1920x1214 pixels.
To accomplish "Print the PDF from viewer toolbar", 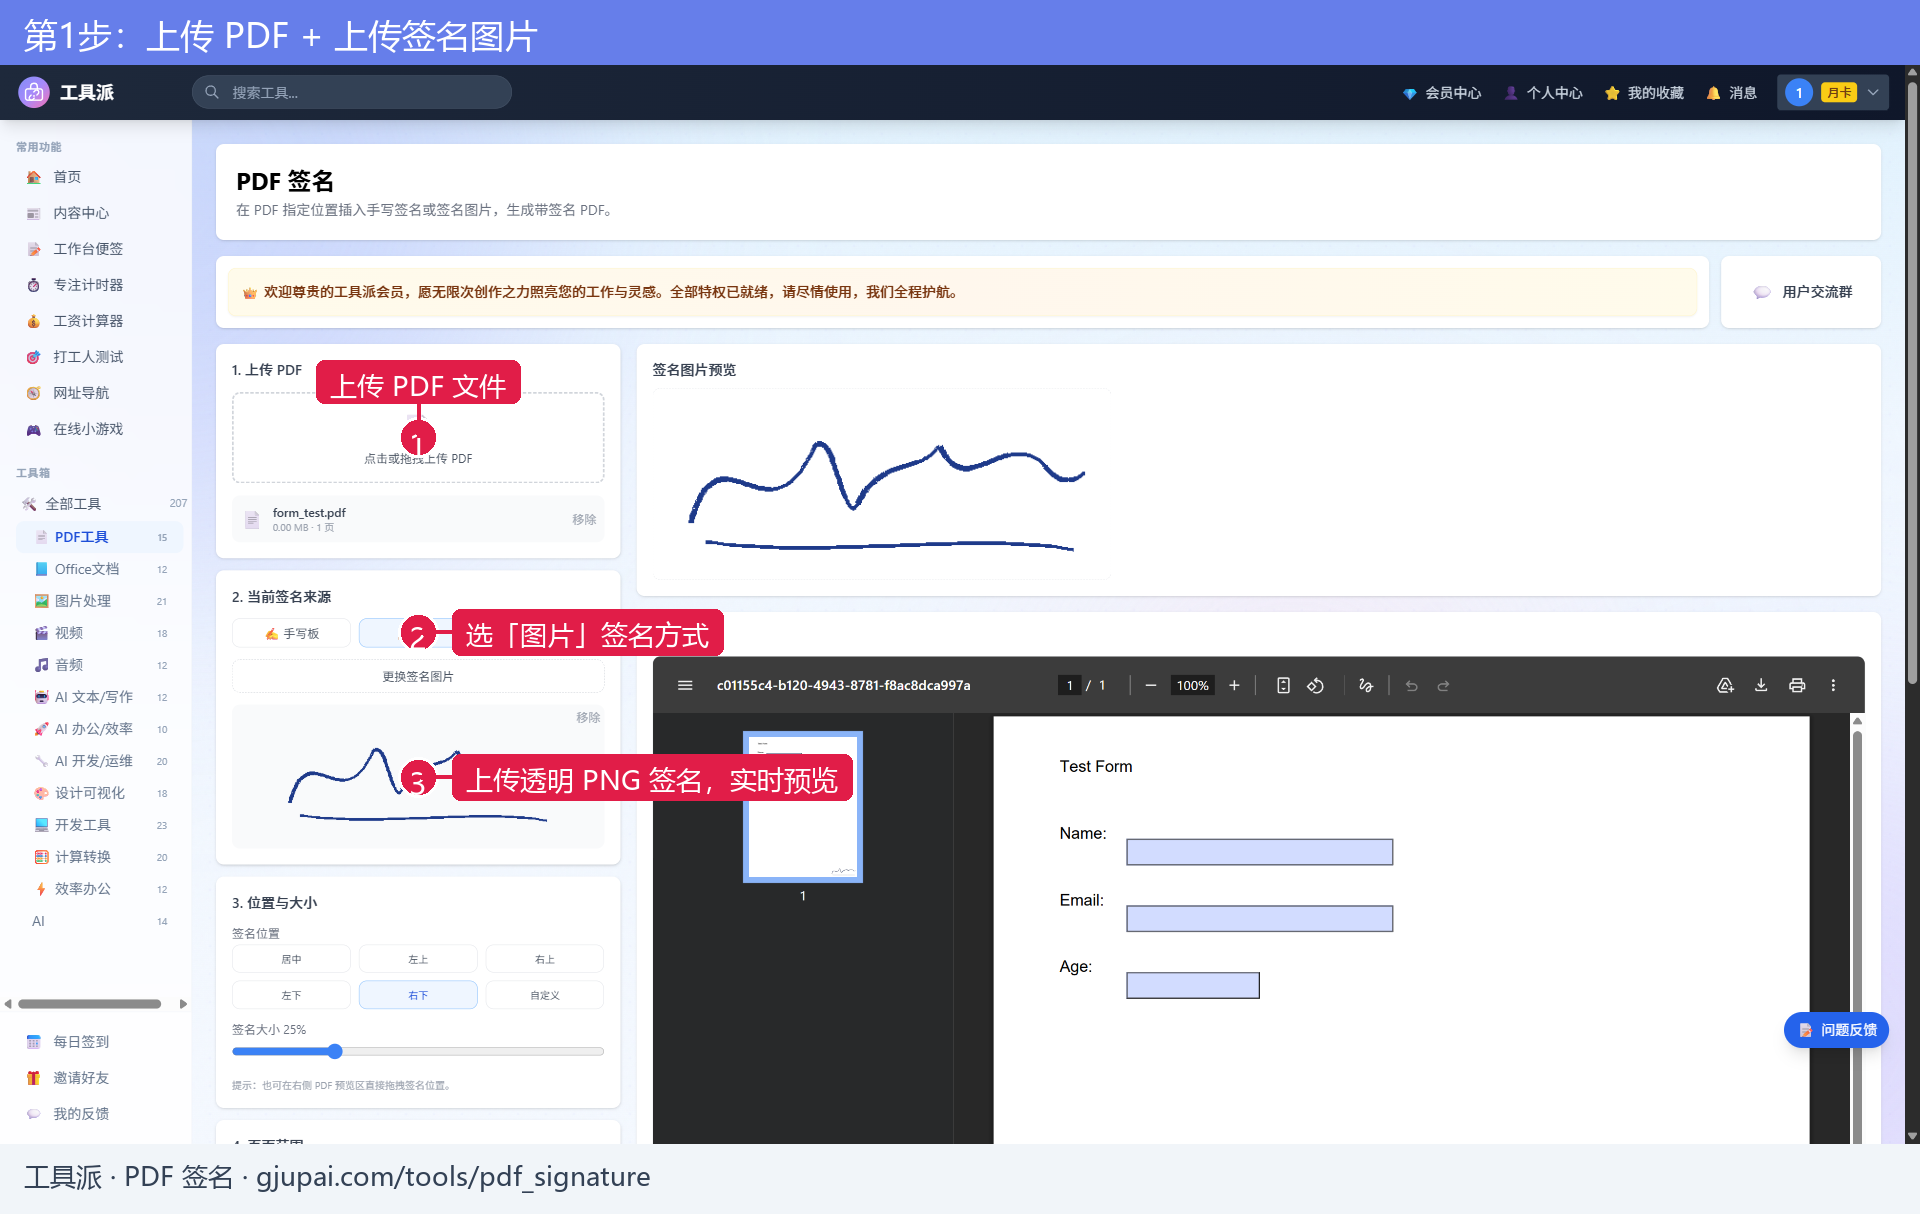I will click(1797, 686).
